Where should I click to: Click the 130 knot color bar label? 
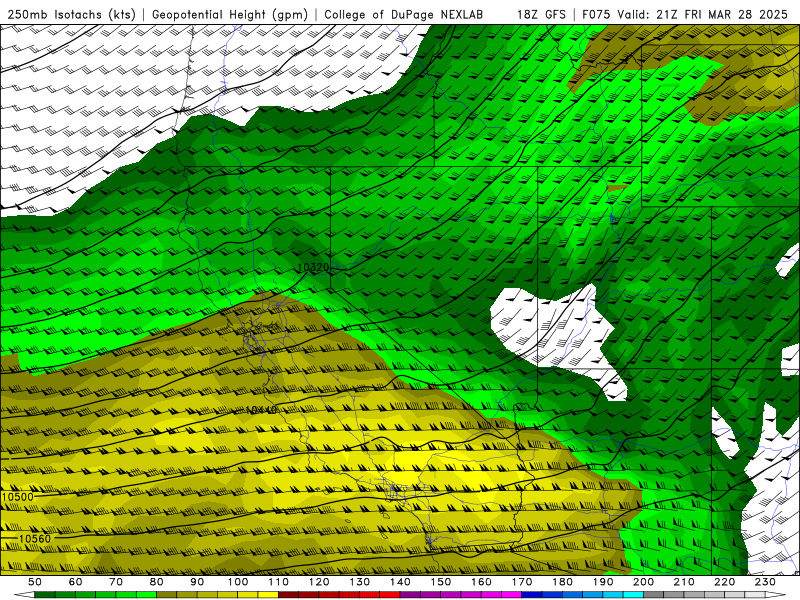[x=360, y=582]
